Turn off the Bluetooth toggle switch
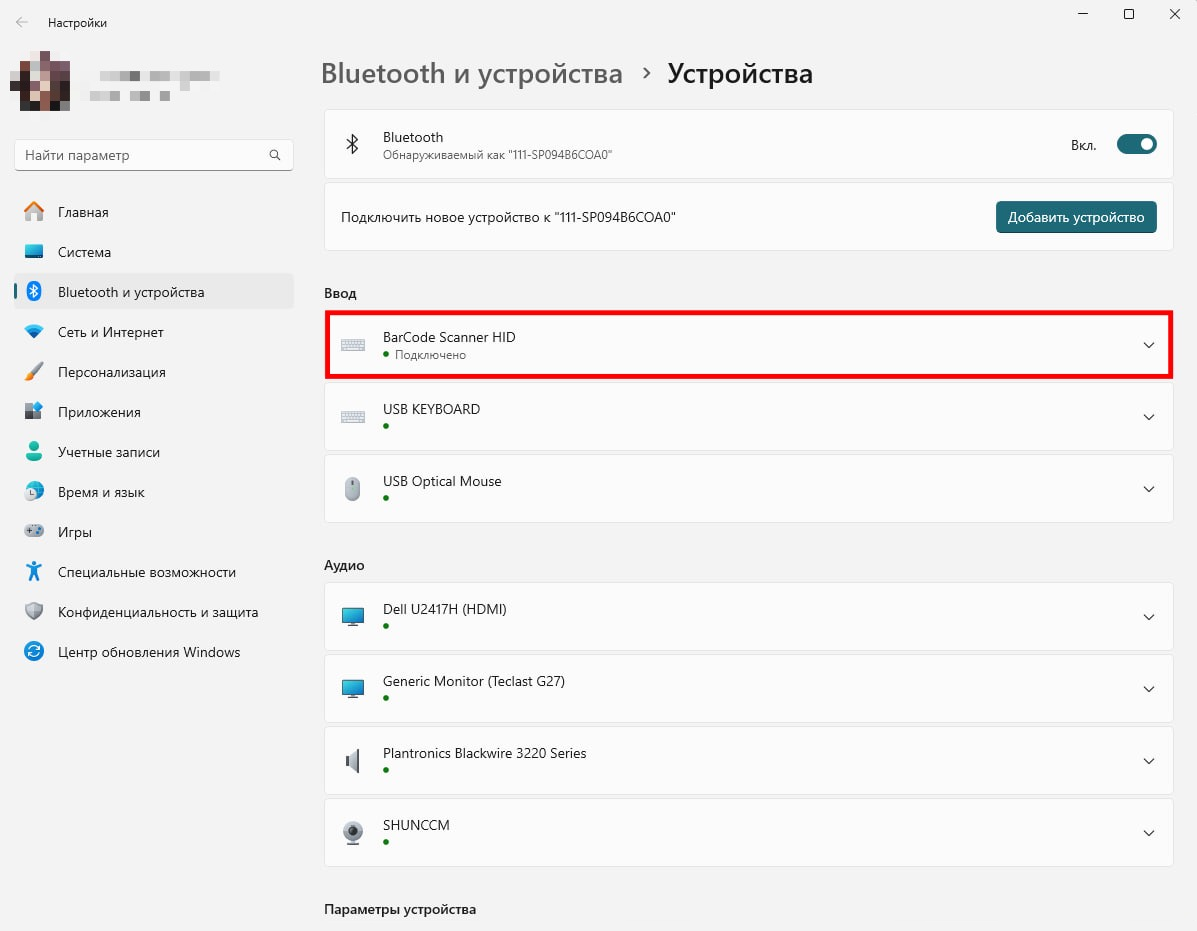The image size is (1197, 931). (1136, 145)
